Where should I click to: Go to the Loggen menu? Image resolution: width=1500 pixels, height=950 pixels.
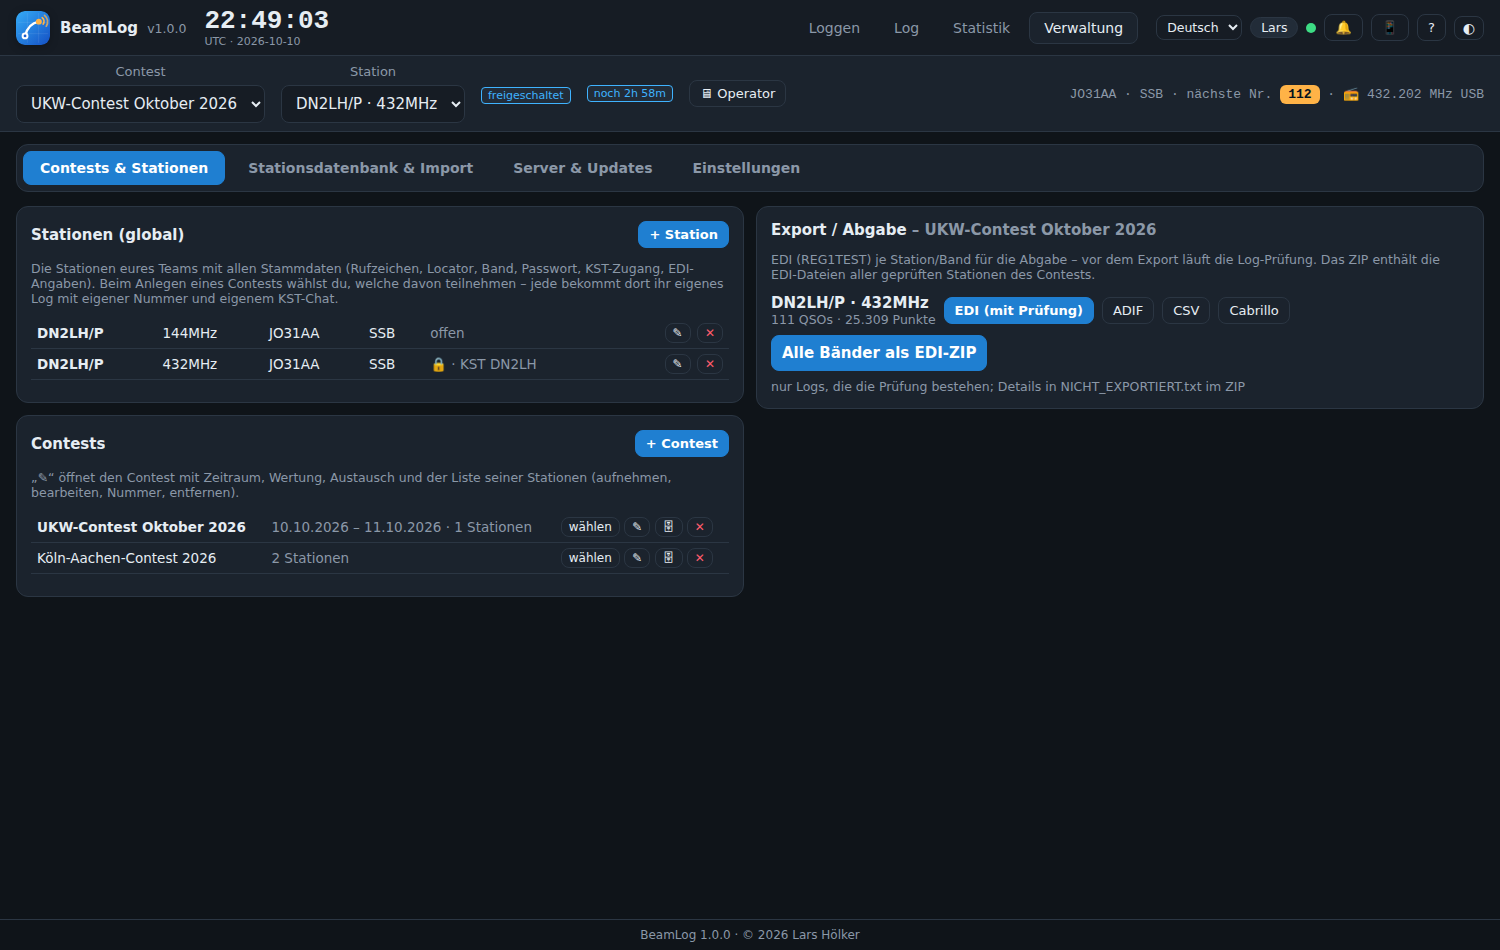click(x=834, y=28)
